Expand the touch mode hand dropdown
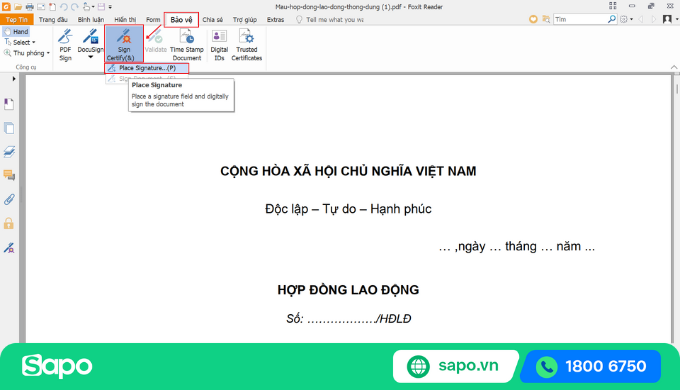This screenshot has width=680, height=390. coord(93,7)
